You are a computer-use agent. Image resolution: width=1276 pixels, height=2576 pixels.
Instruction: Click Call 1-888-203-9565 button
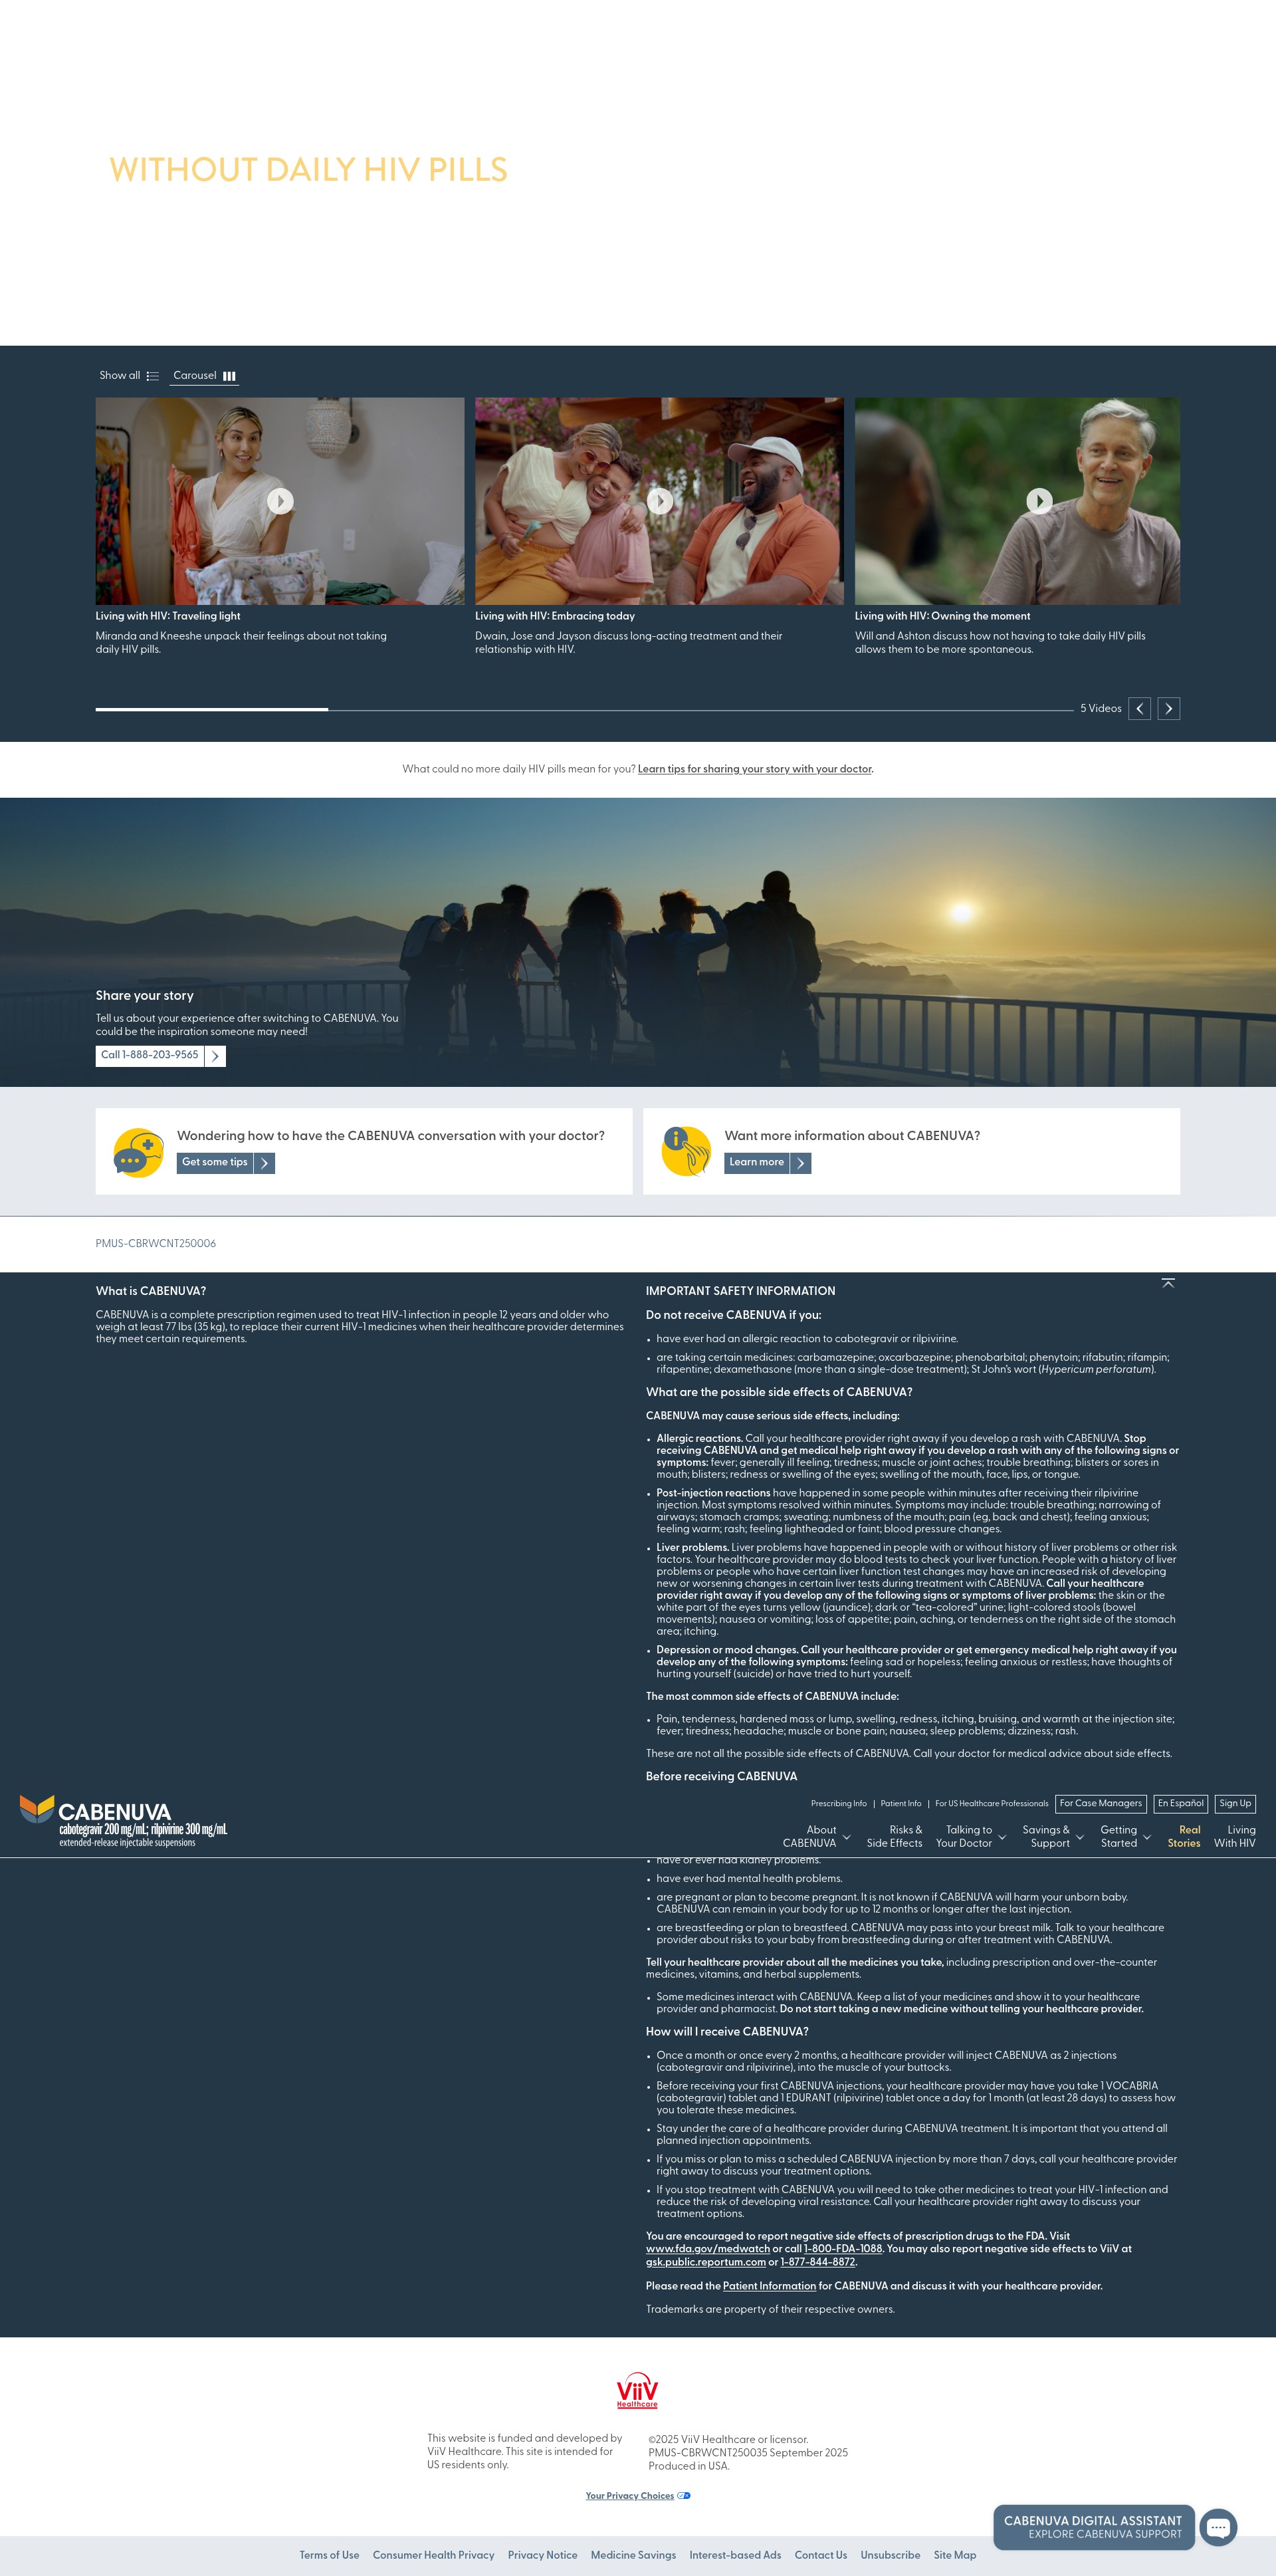160,1056
